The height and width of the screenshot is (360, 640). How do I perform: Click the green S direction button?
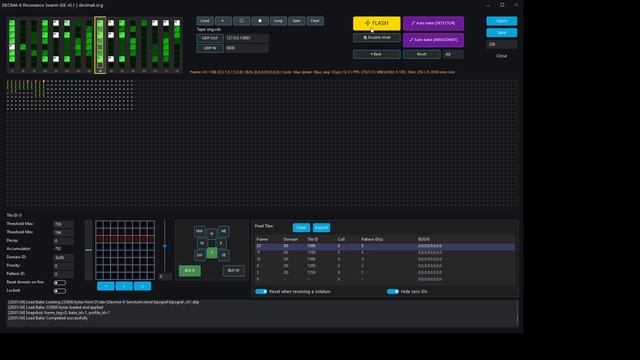[211, 253]
